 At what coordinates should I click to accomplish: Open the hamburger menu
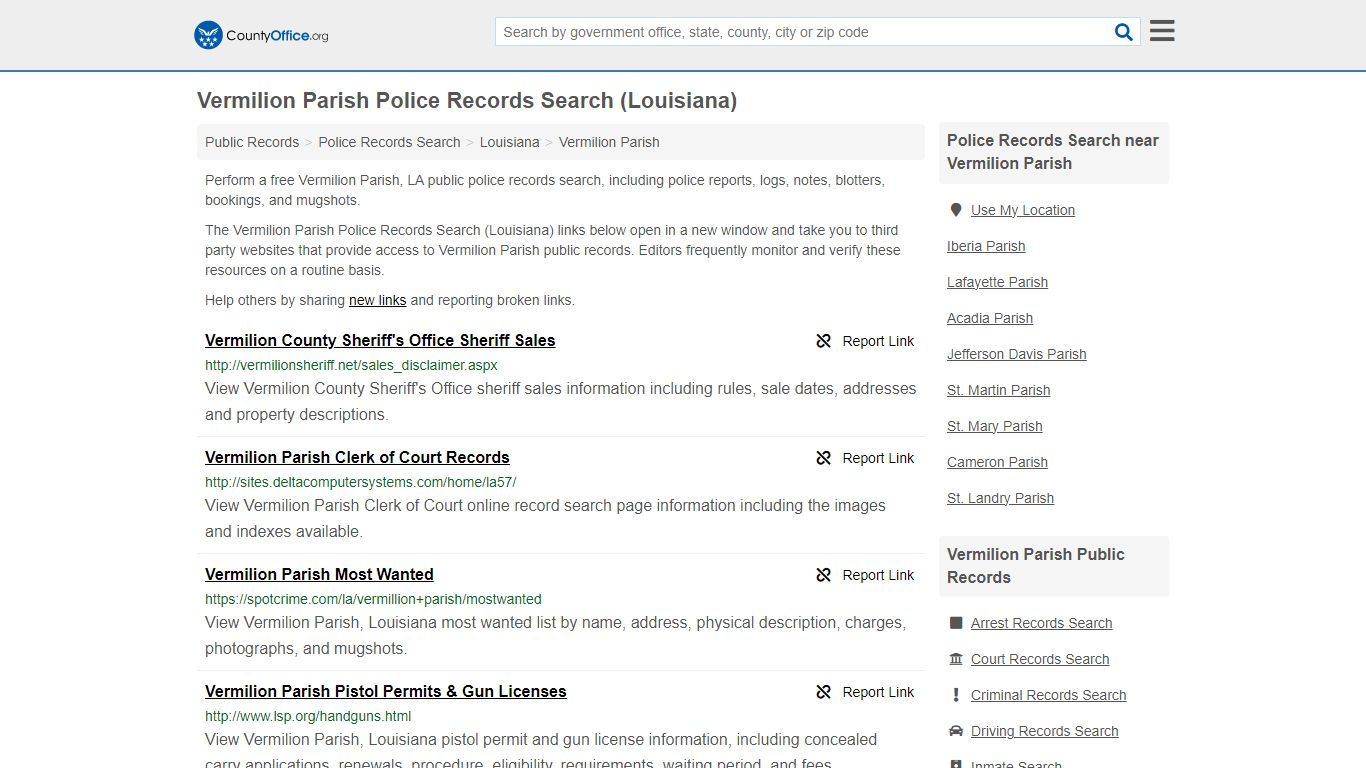click(x=1162, y=31)
